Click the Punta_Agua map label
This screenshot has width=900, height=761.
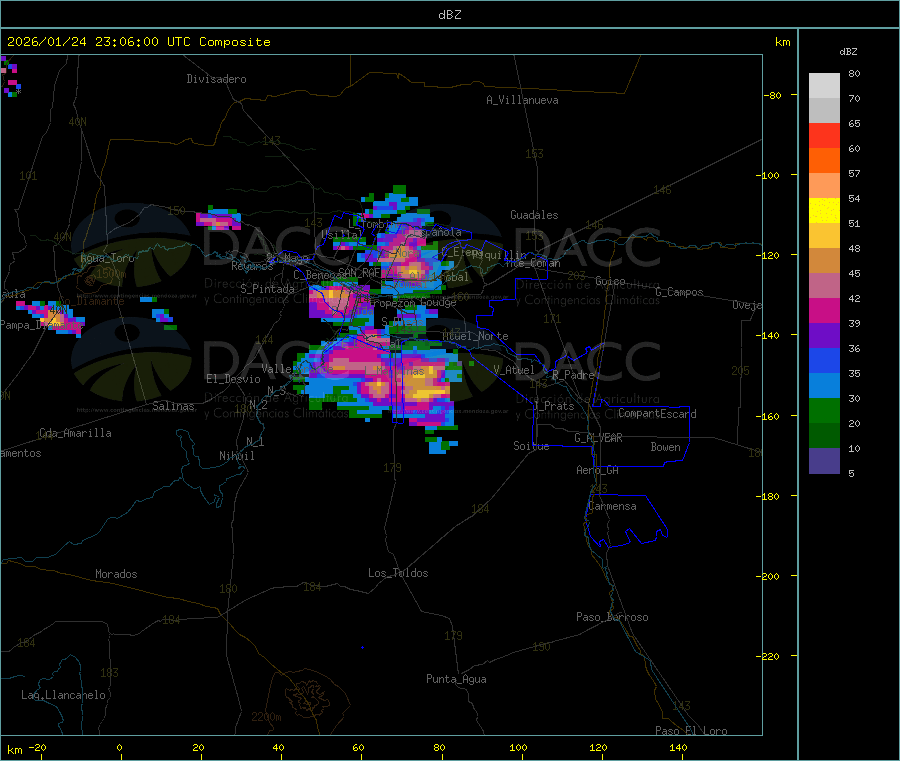point(456,679)
